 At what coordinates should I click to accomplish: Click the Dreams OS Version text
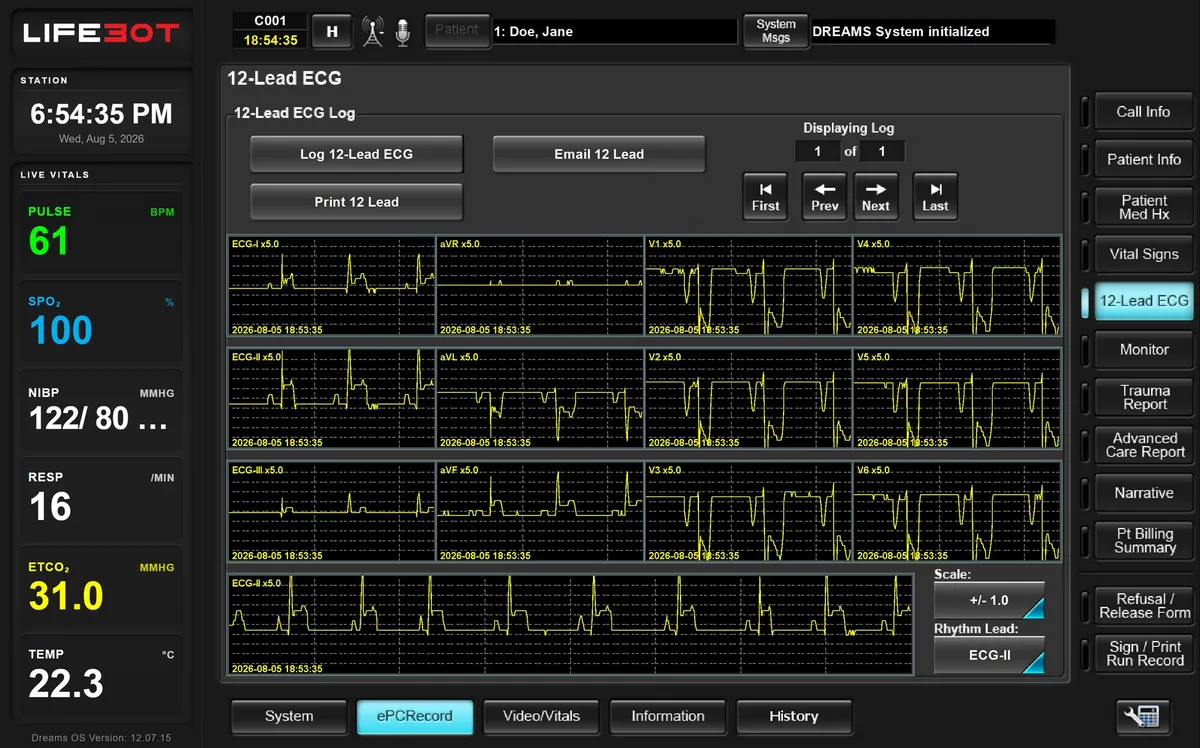(100, 737)
